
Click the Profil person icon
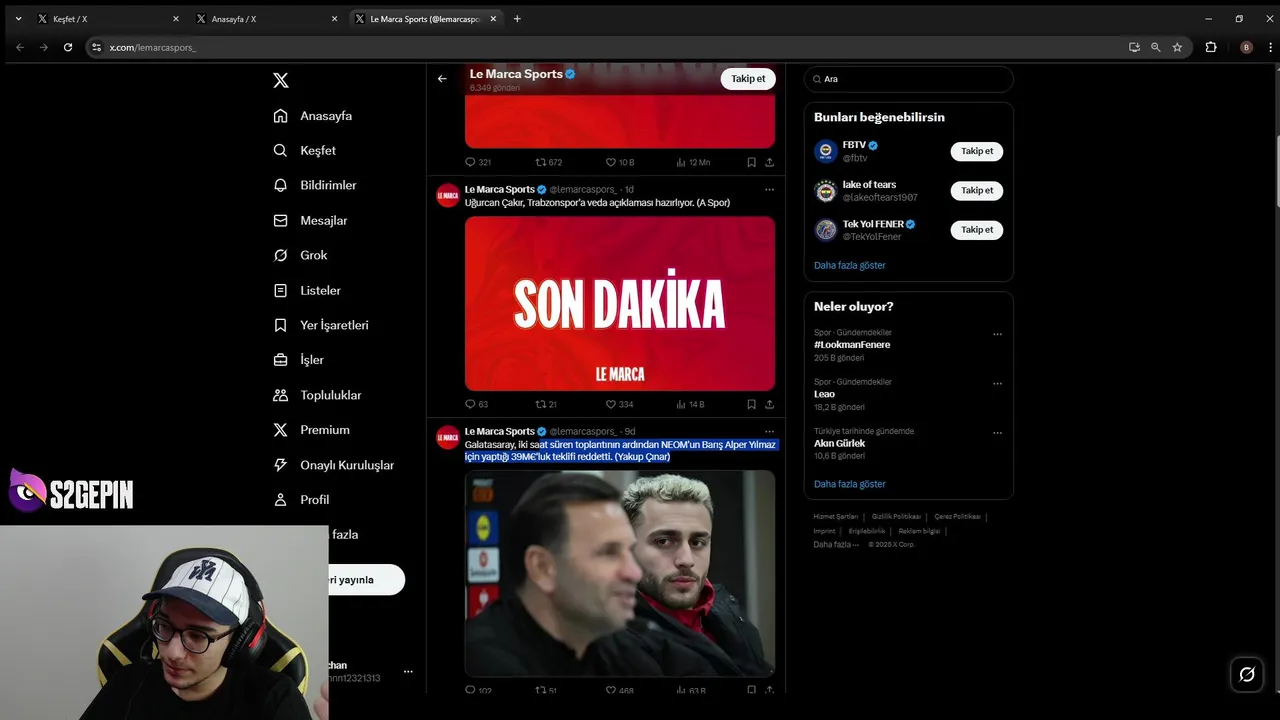281,500
